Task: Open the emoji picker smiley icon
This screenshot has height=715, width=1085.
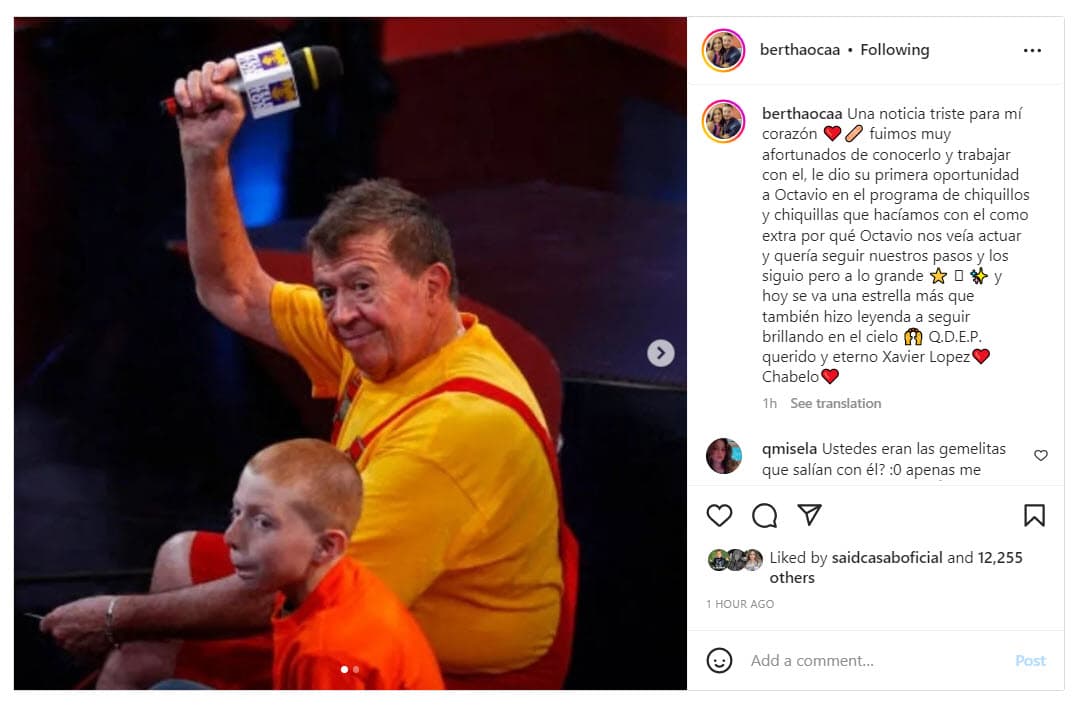Action: pyautogui.click(x=719, y=660)
